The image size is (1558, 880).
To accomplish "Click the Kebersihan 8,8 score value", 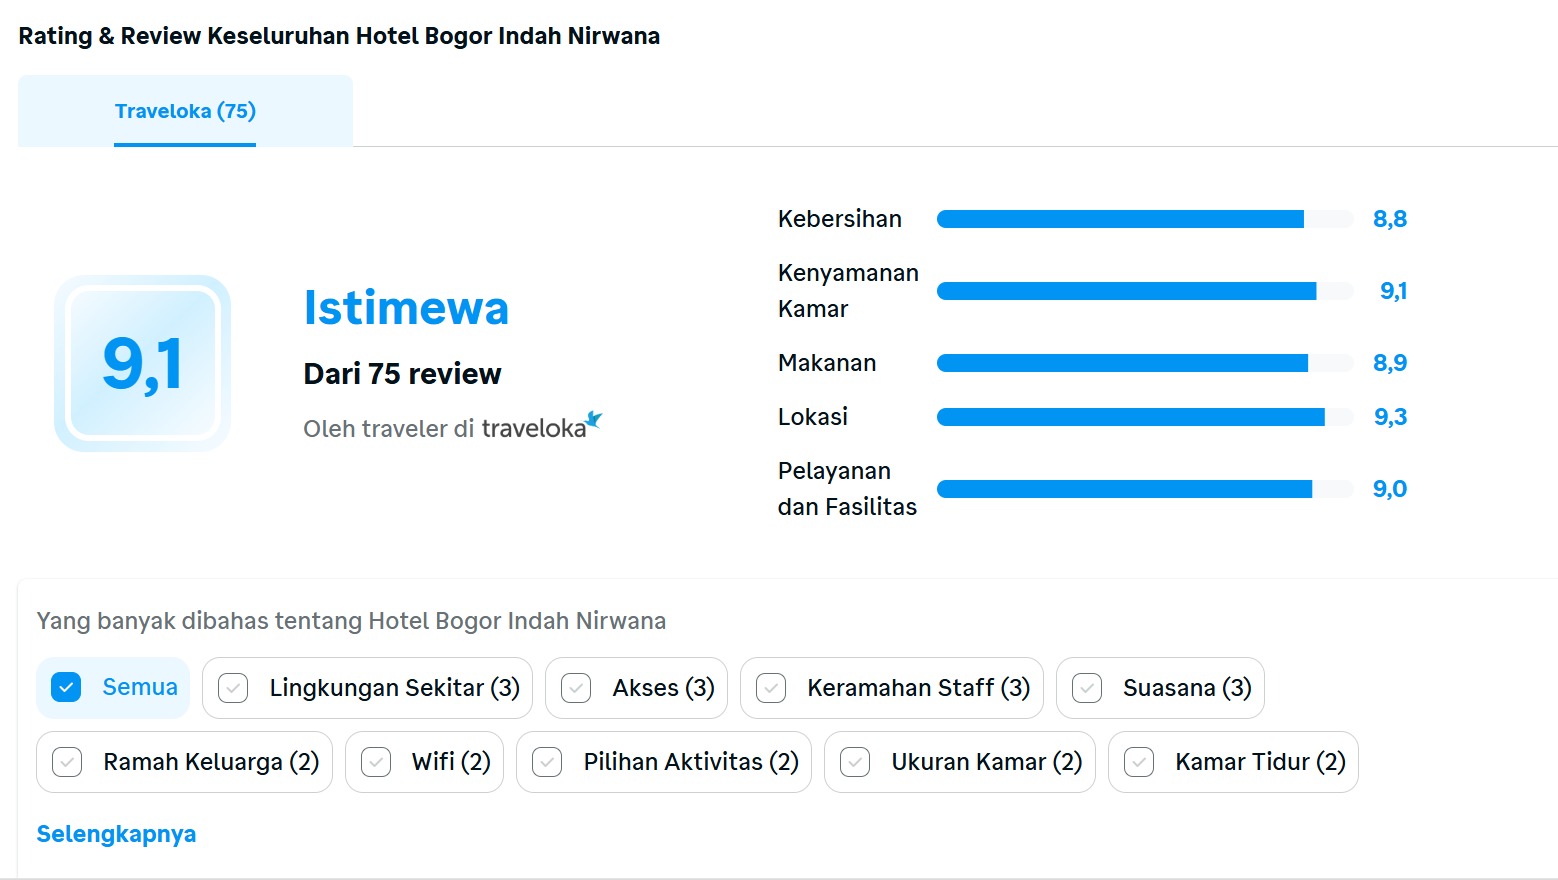I will point(1390,219).
